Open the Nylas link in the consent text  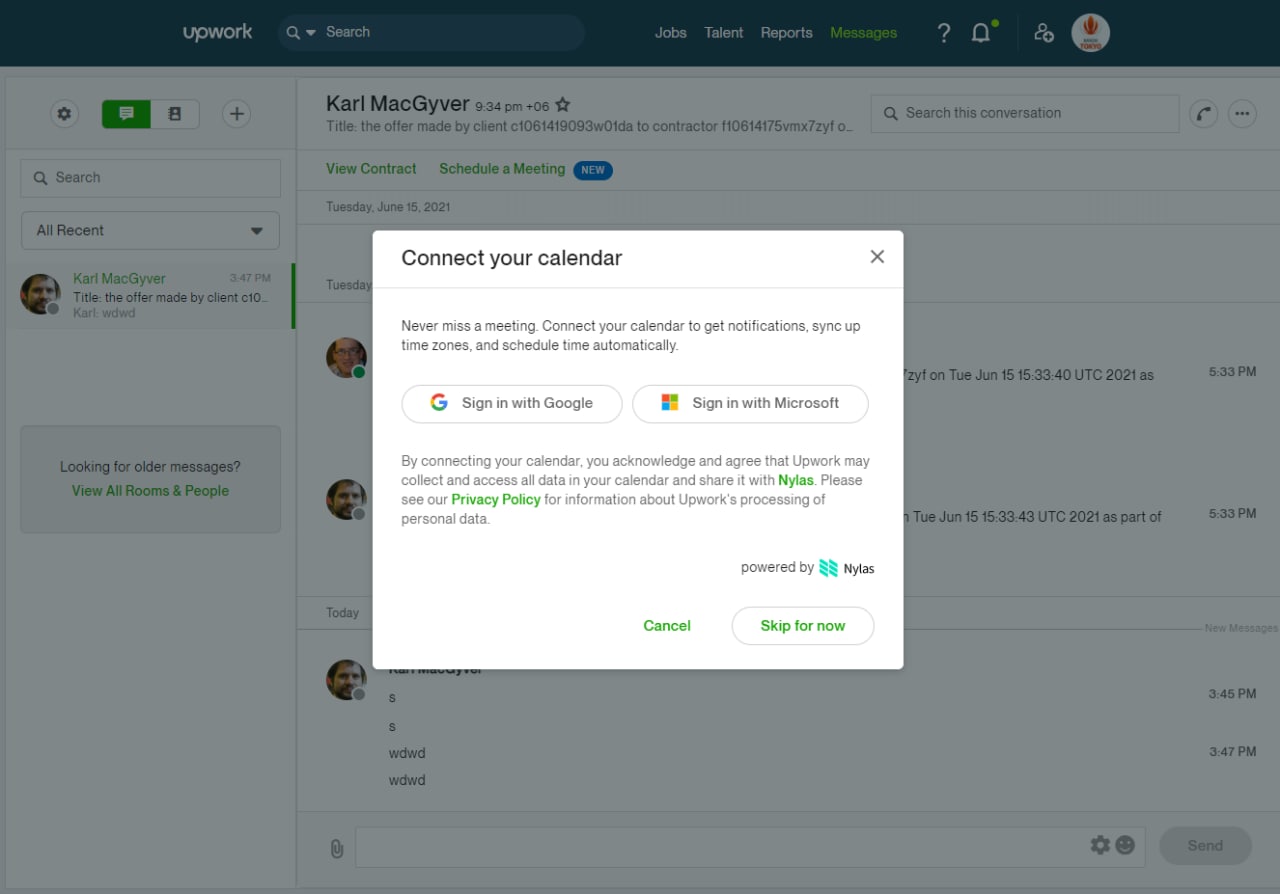click(795, 480)
